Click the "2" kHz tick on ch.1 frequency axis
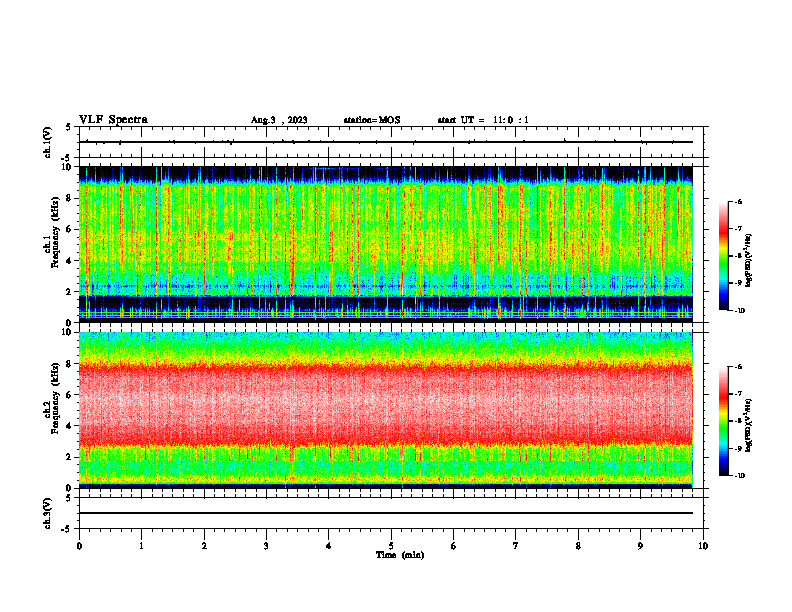Viewport: 792px width, 612px height. pos(70,292)
